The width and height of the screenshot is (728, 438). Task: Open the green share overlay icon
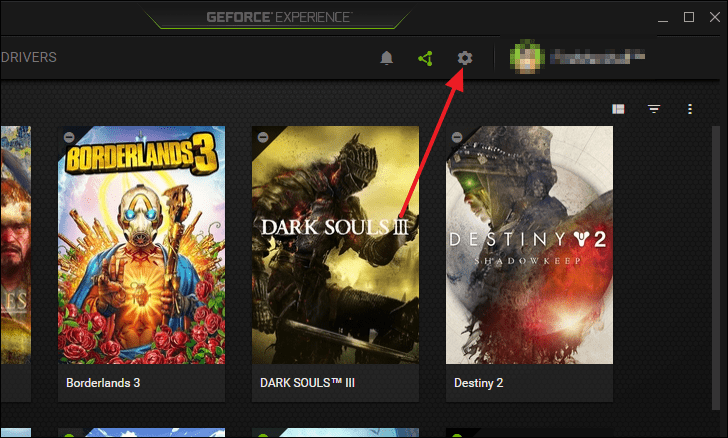click(425, 59)
